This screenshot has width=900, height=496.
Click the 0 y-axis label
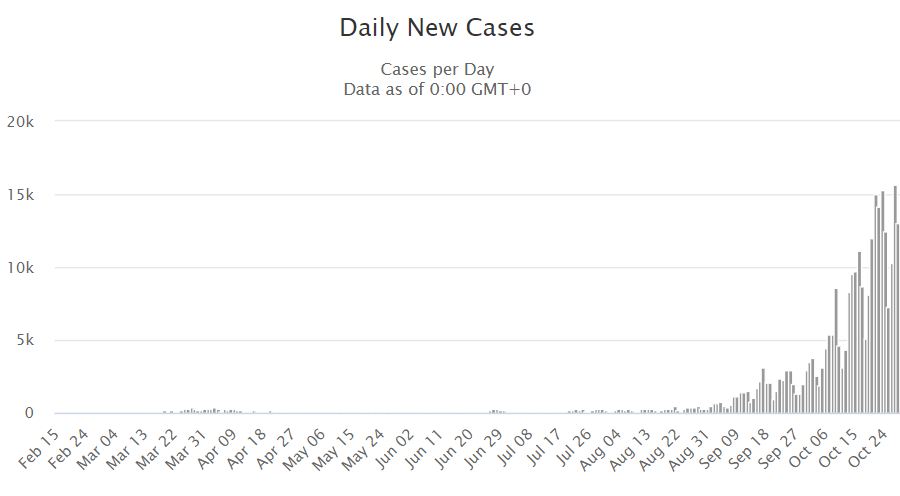pyautogui.click(x=29, y=413)
